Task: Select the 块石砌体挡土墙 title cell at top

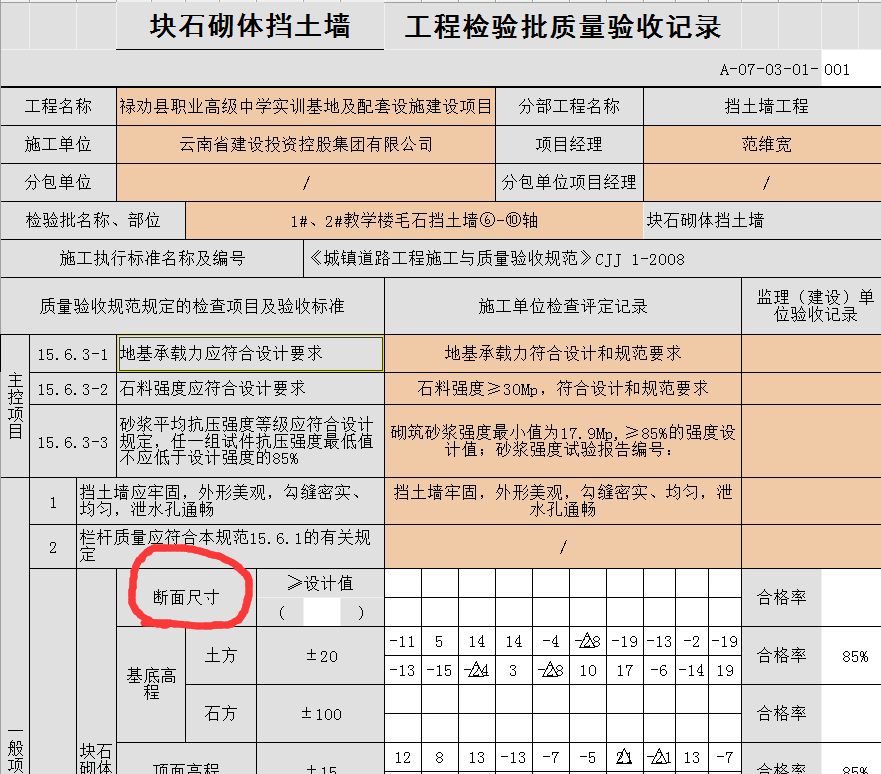Action: tap(250, 26)
